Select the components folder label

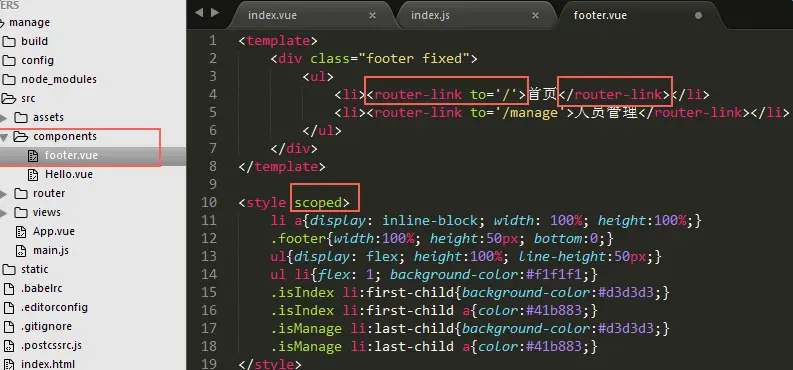tap(65, 136)
